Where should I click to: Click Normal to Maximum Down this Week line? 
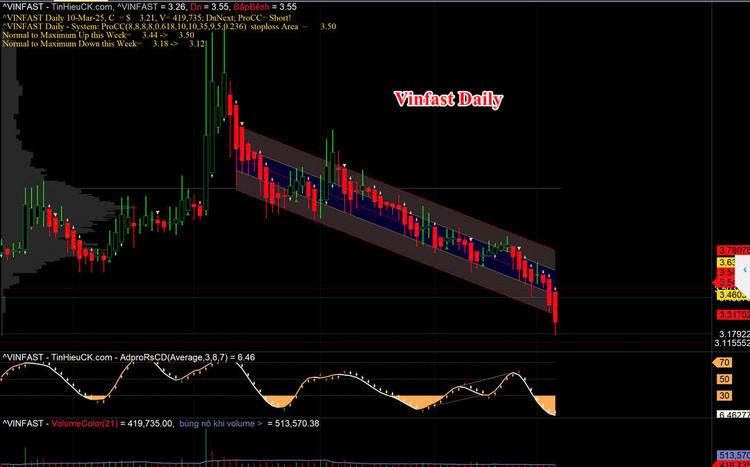pyautogui.click(x=103, y=44)
